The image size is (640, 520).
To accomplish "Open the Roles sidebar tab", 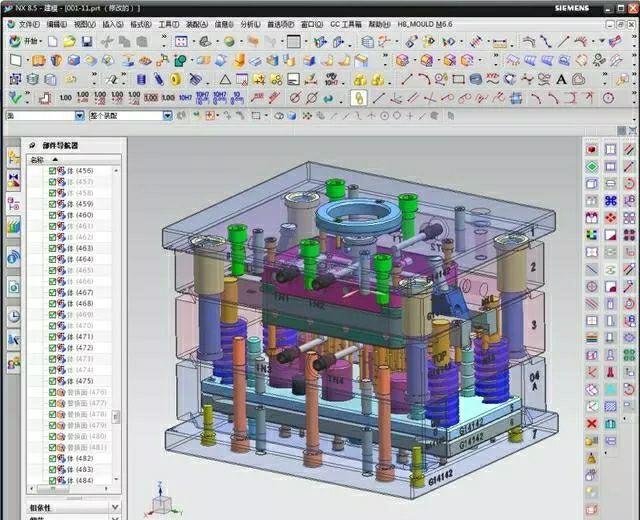I will [13, 362].
